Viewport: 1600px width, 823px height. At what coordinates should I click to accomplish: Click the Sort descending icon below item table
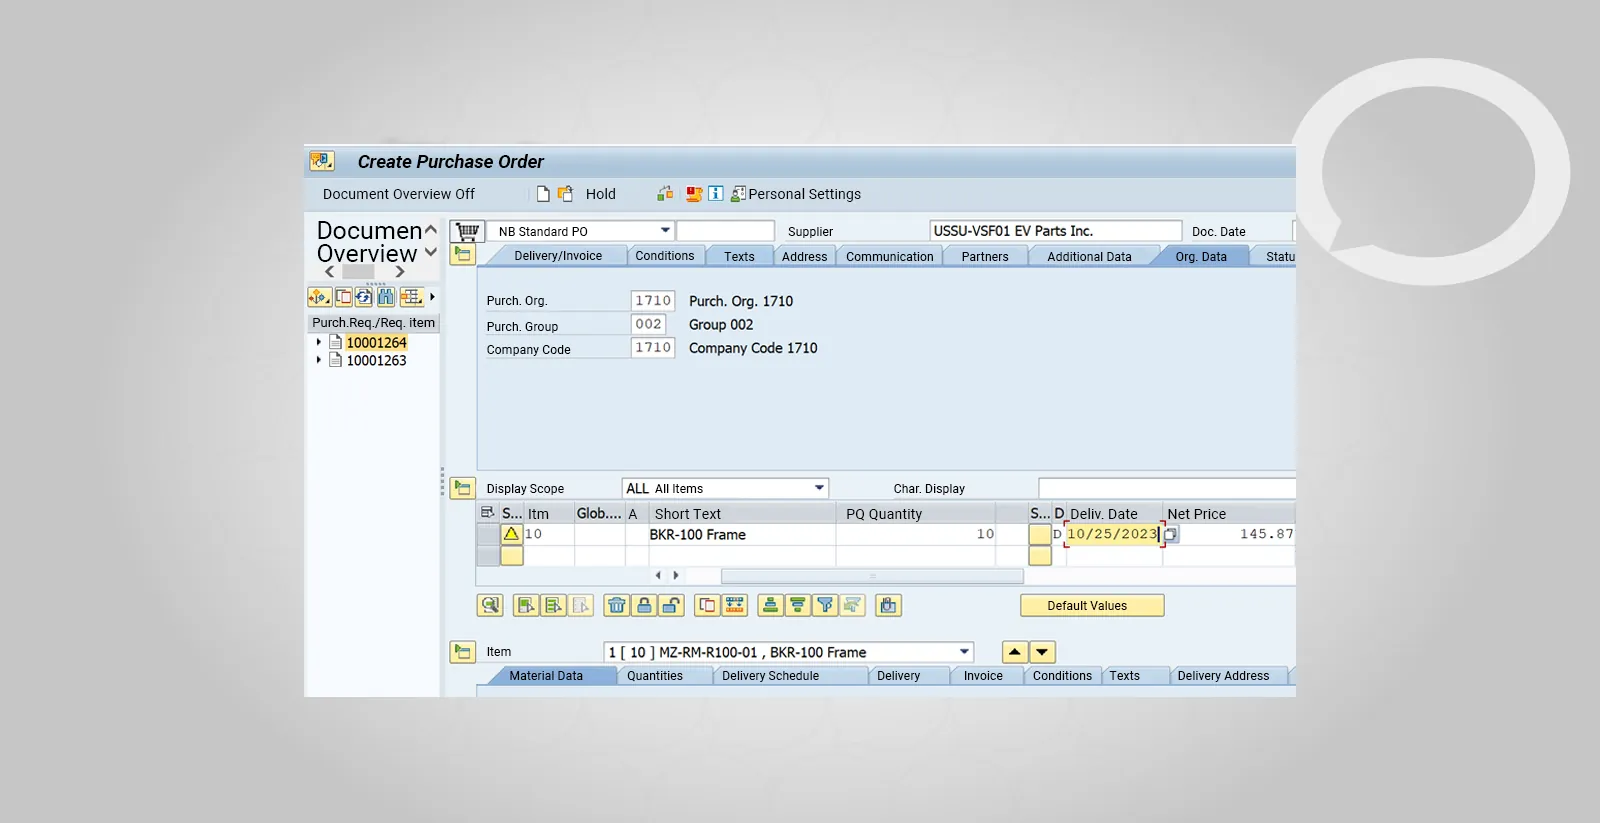click(797, 605)
